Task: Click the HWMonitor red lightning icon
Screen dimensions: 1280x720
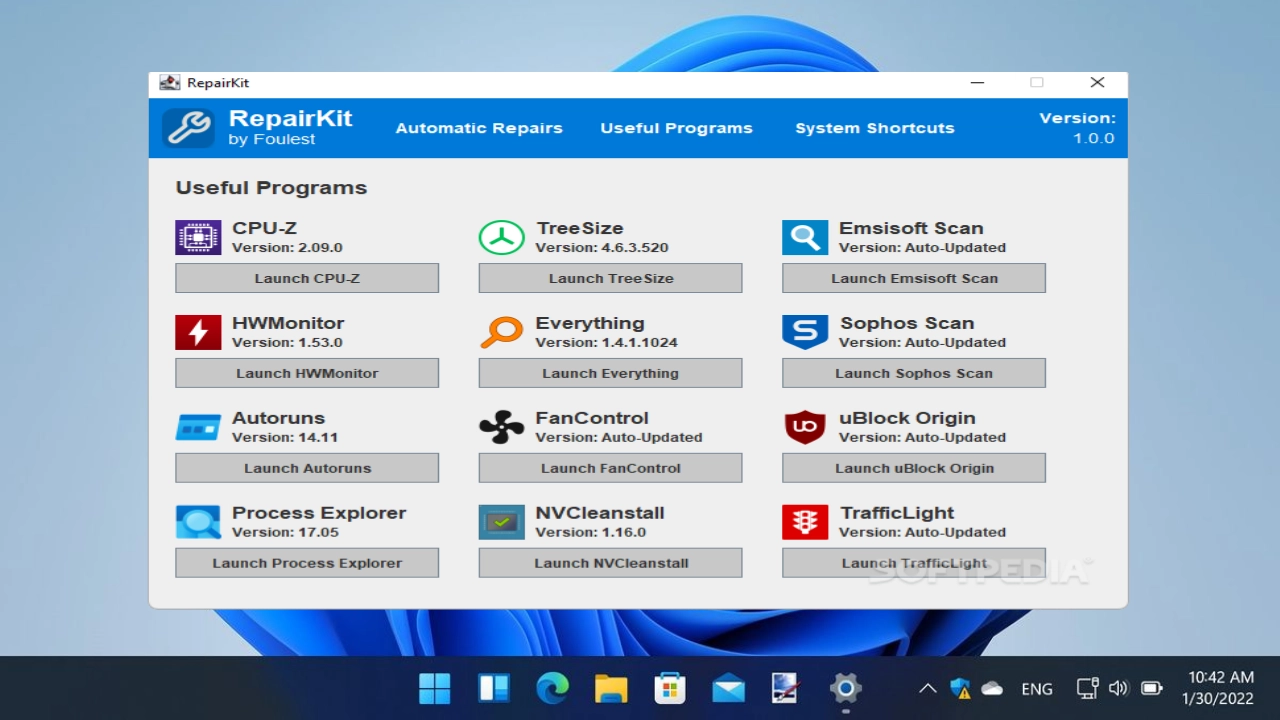Action: click(x=198, y=332)
